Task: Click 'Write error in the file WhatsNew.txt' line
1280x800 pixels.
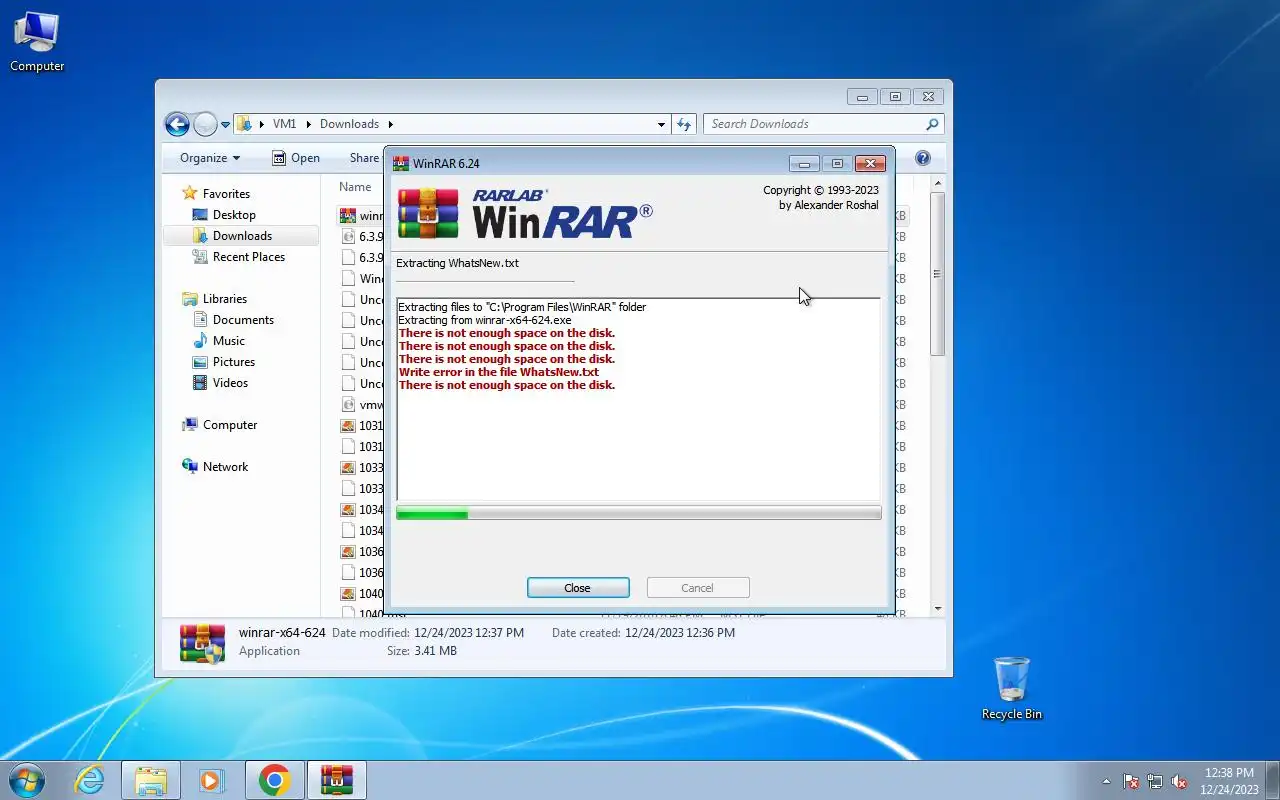Action: (x=498, y=372)
